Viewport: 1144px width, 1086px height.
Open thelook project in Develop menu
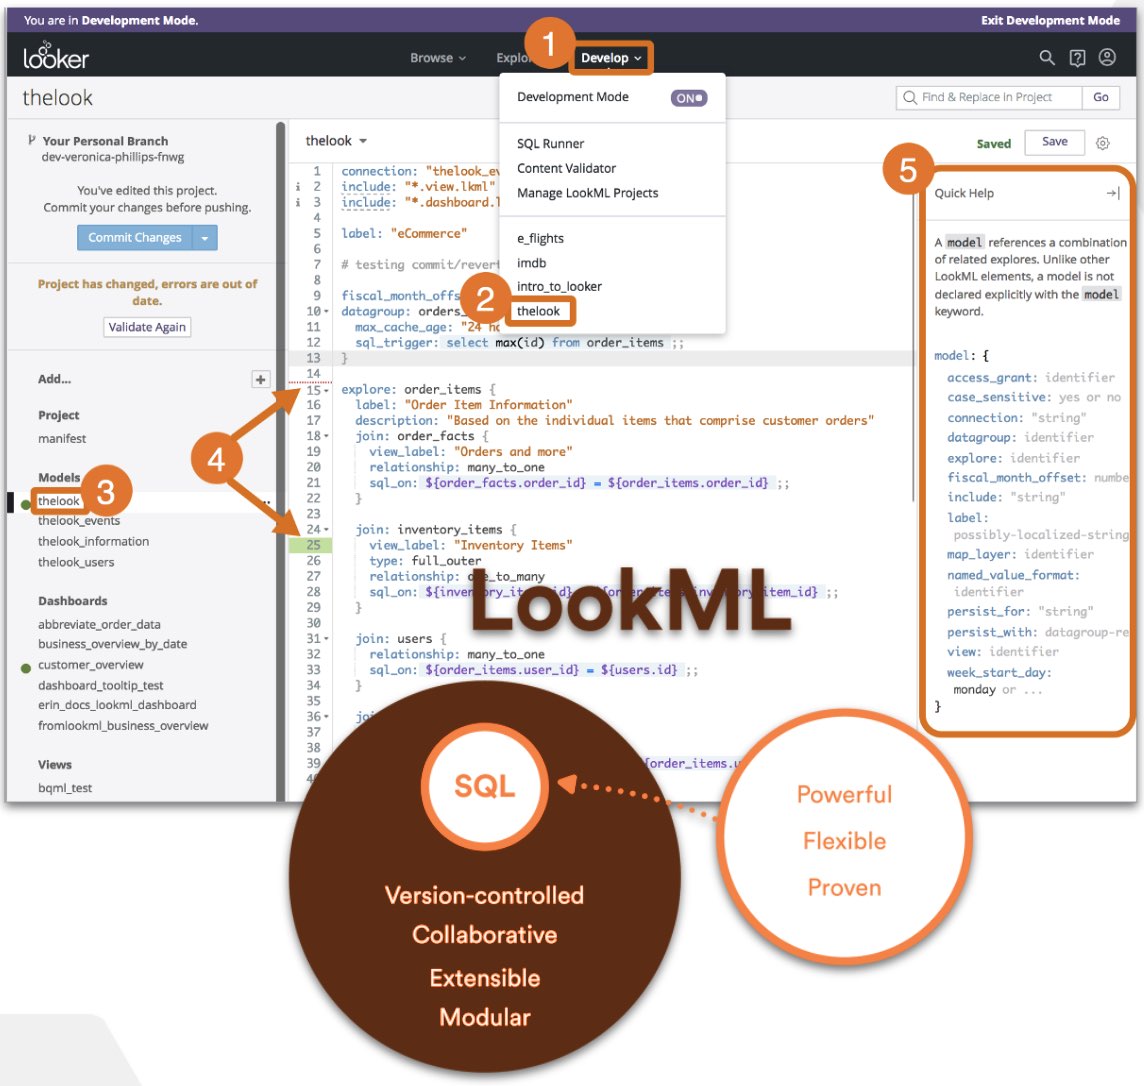[x=538, y=311]
